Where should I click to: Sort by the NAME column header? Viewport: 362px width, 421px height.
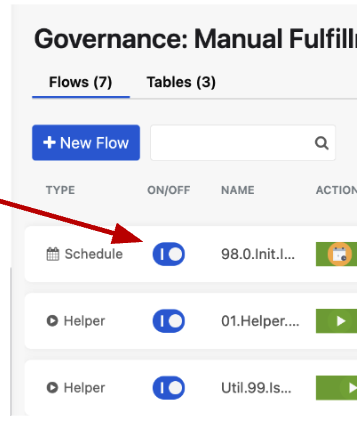pyautogui.click(x=238, y=190)
